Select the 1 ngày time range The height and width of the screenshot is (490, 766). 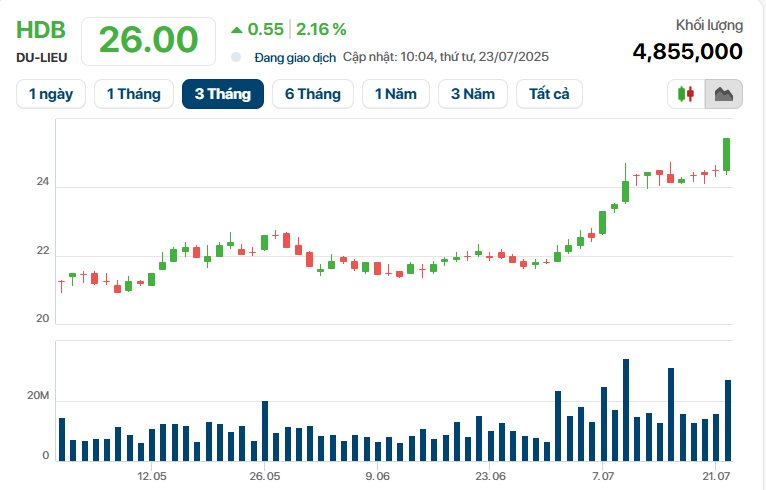tap(51, 94)
